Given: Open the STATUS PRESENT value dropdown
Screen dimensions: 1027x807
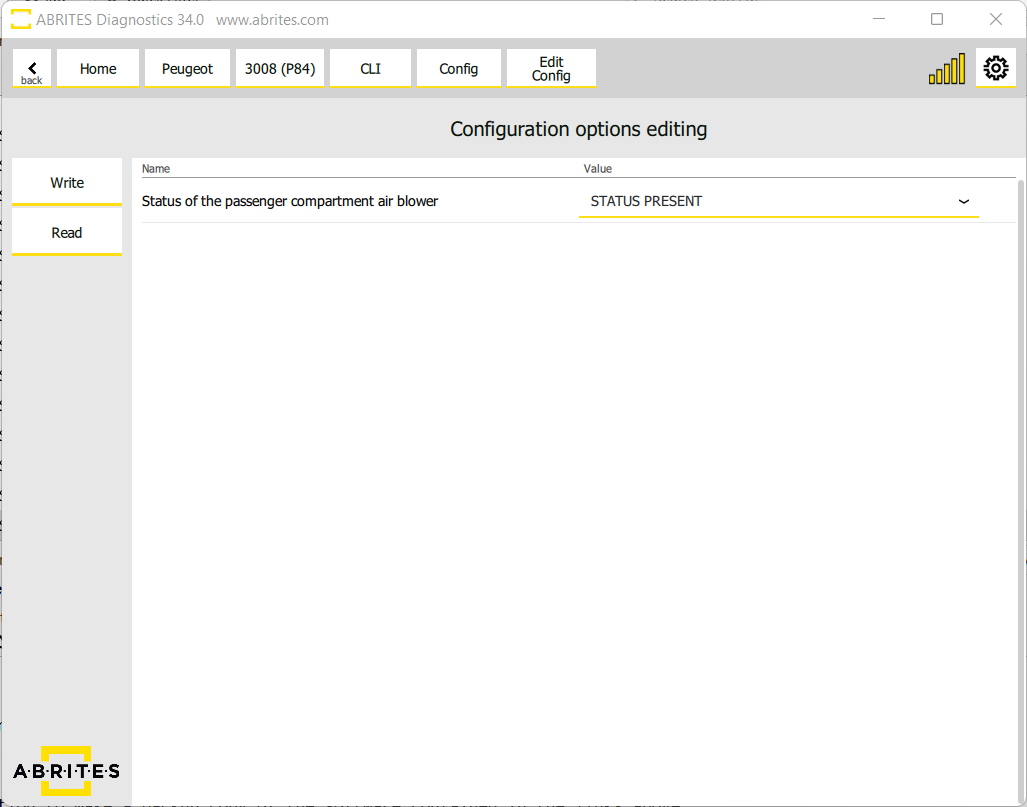Looking at the screenshot, I should point(778,201).
